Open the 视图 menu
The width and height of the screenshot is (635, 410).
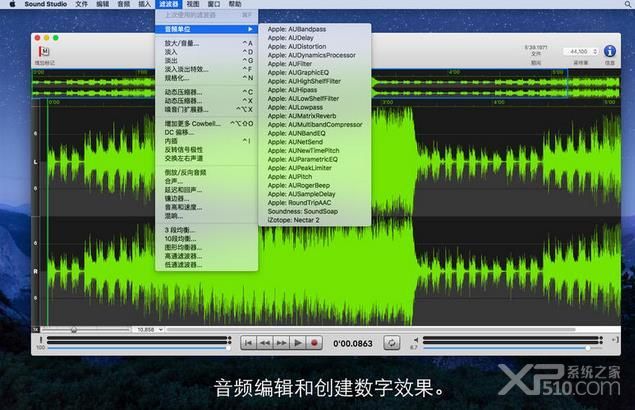pos(193,4)
